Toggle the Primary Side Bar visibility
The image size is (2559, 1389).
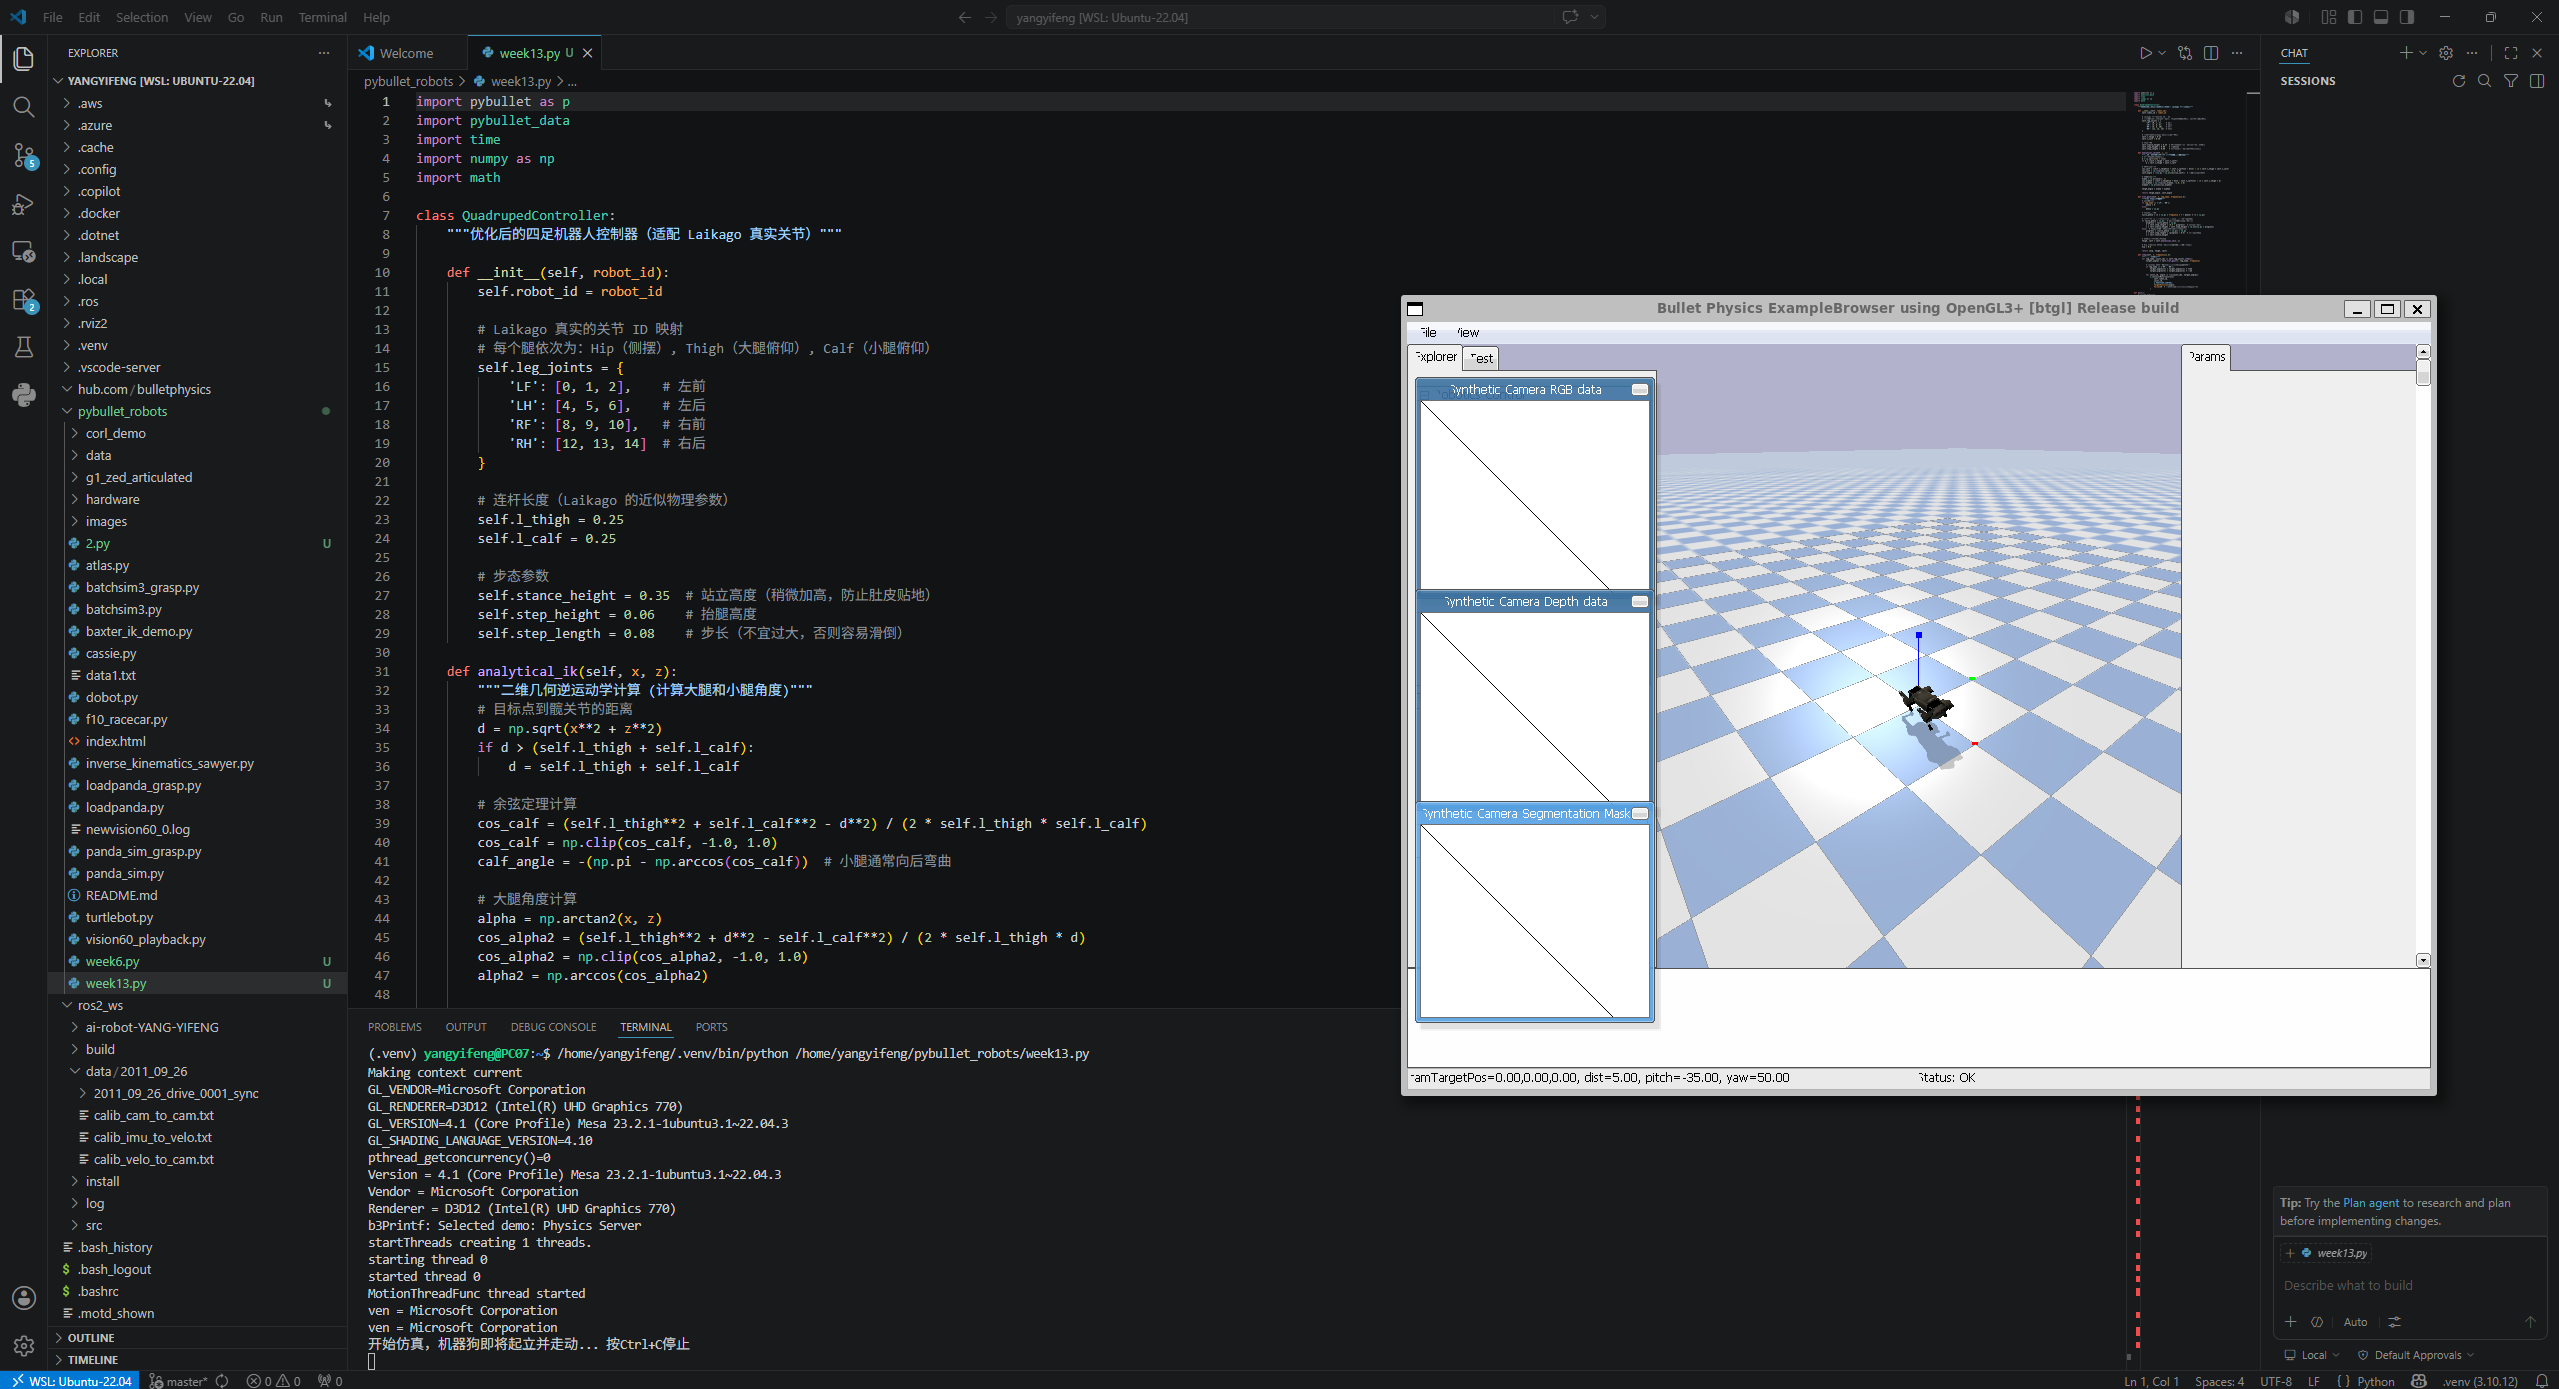pyautogui.click(x=2355, y=17)
